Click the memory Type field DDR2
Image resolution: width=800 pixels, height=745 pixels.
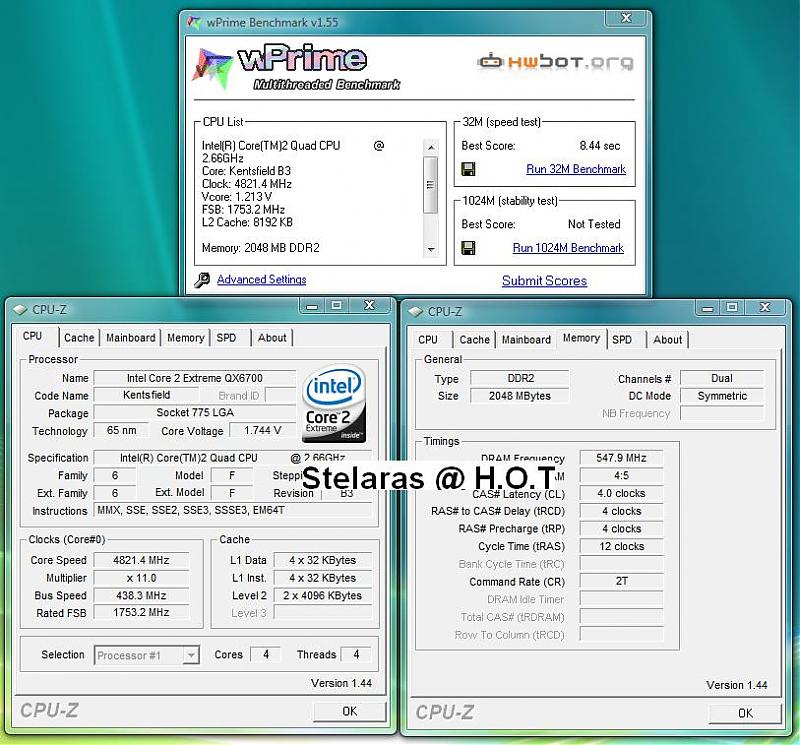pyautogui.click(x=520, y=378)
